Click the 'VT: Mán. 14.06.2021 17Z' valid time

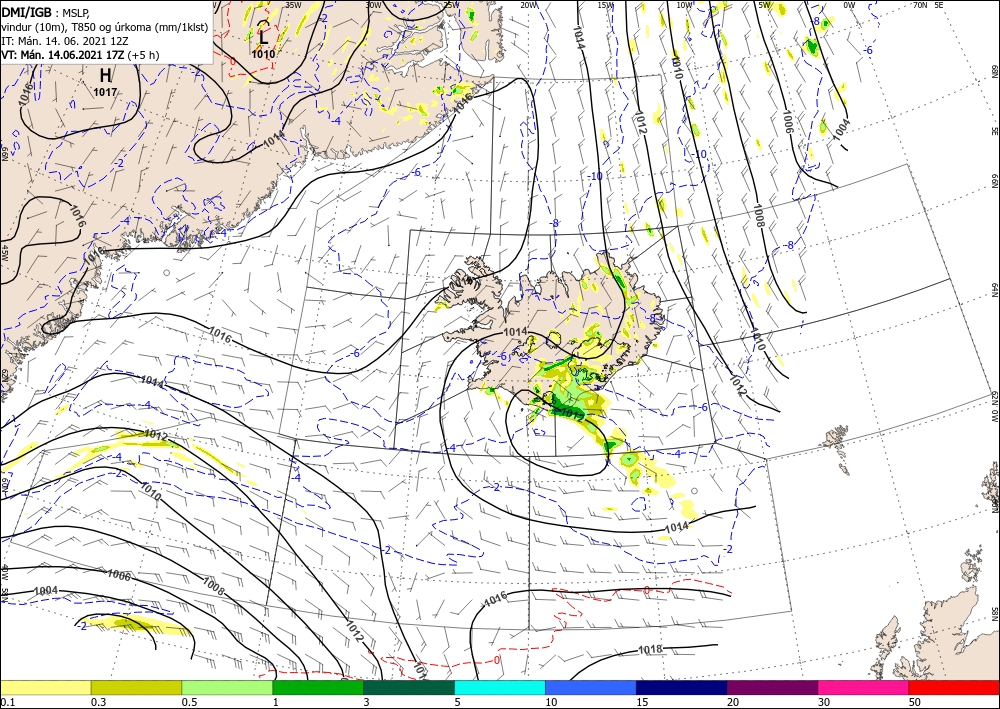(64, 55)
